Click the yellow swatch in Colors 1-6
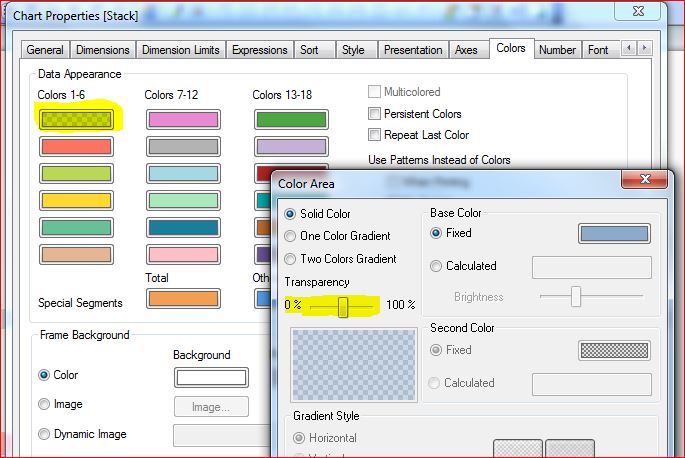 pyautogui.click(x=76, y=201)
